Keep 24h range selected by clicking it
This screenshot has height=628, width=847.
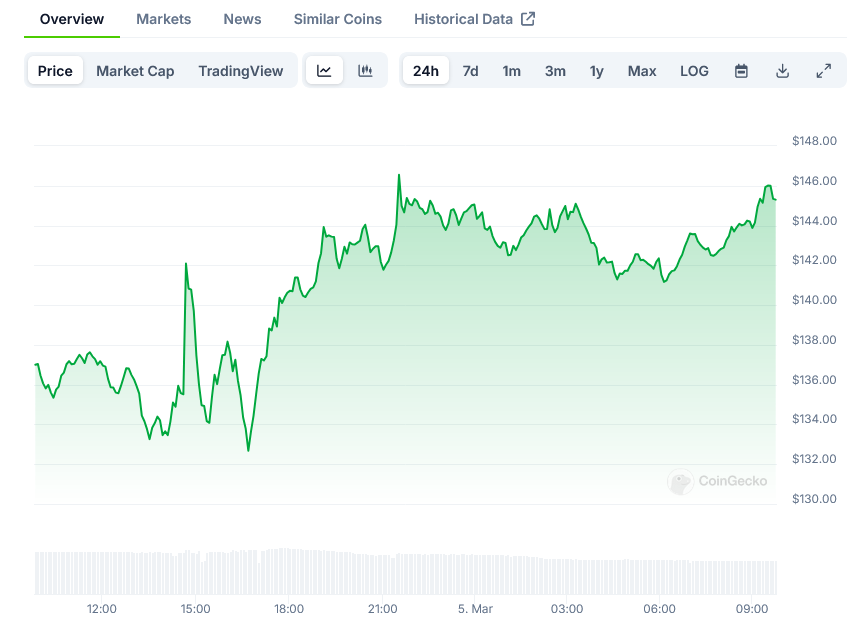tap(425, 70)
